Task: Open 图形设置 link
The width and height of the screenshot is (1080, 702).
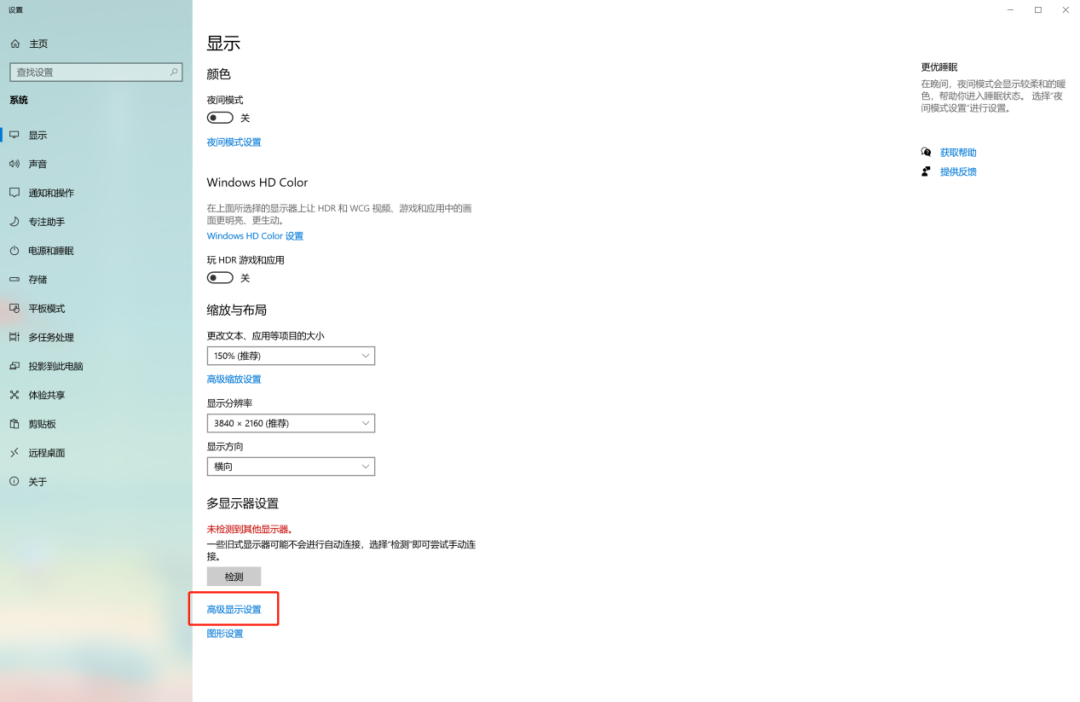Action: coord(225,633)
